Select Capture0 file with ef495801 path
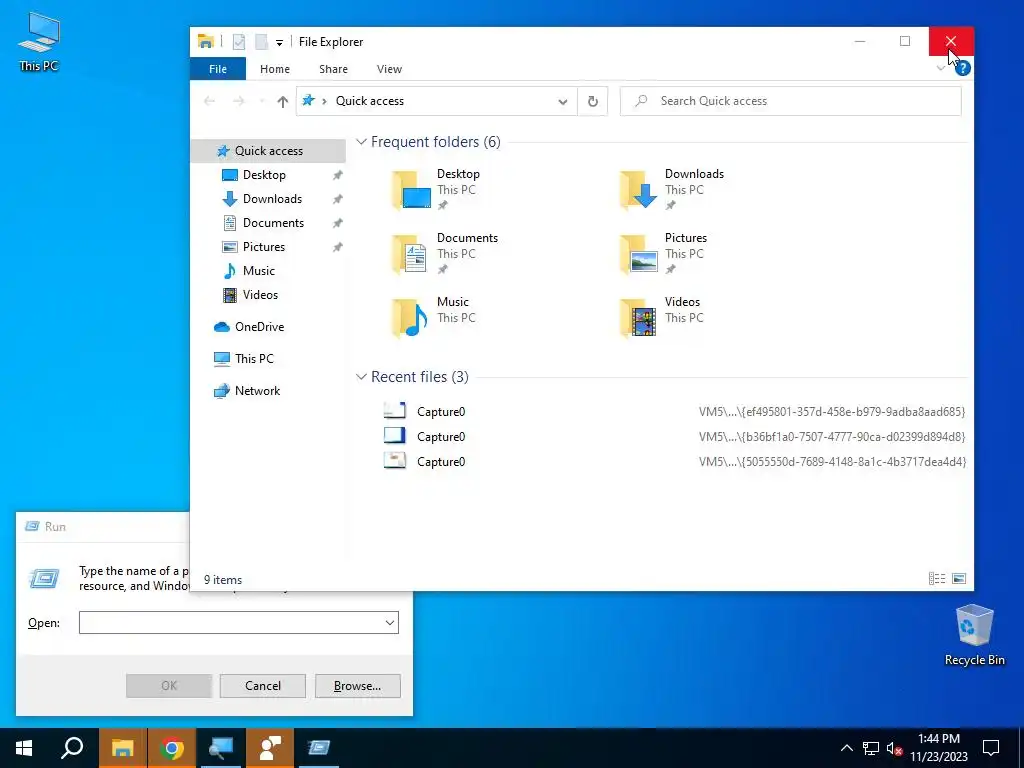Viewport: 1024px width, 768px height. click(673, 411)
